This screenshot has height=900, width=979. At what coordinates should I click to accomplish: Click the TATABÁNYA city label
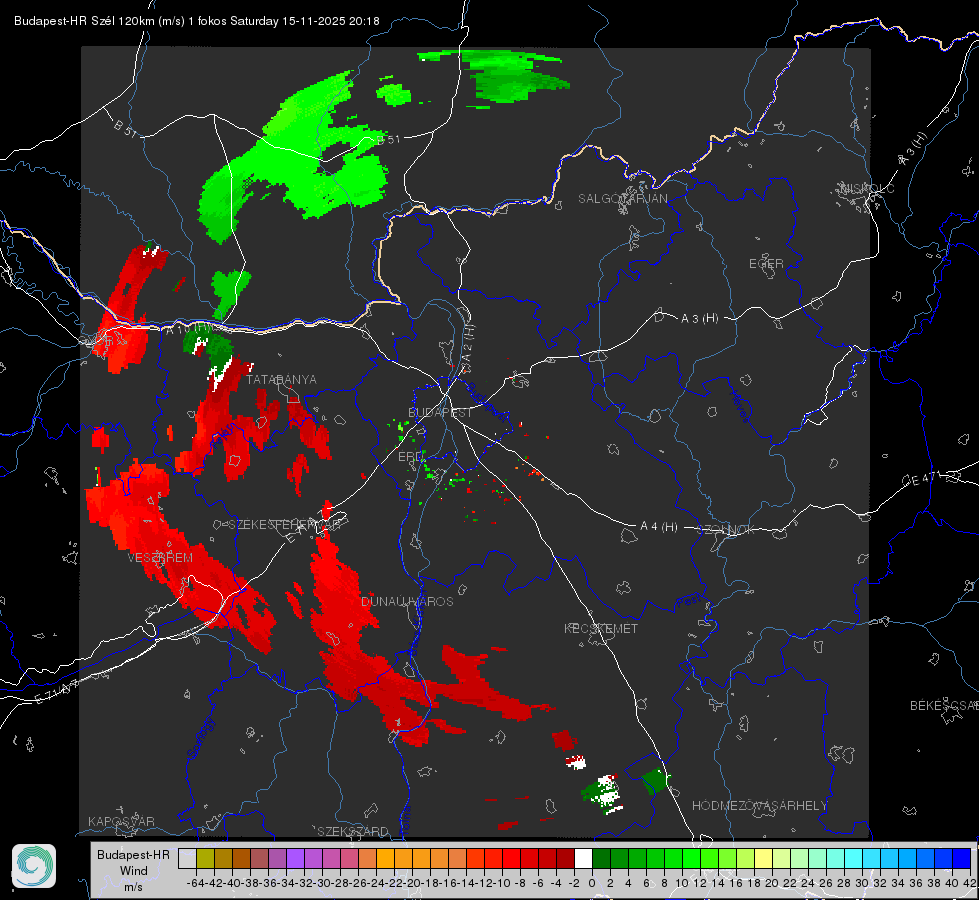281,380
